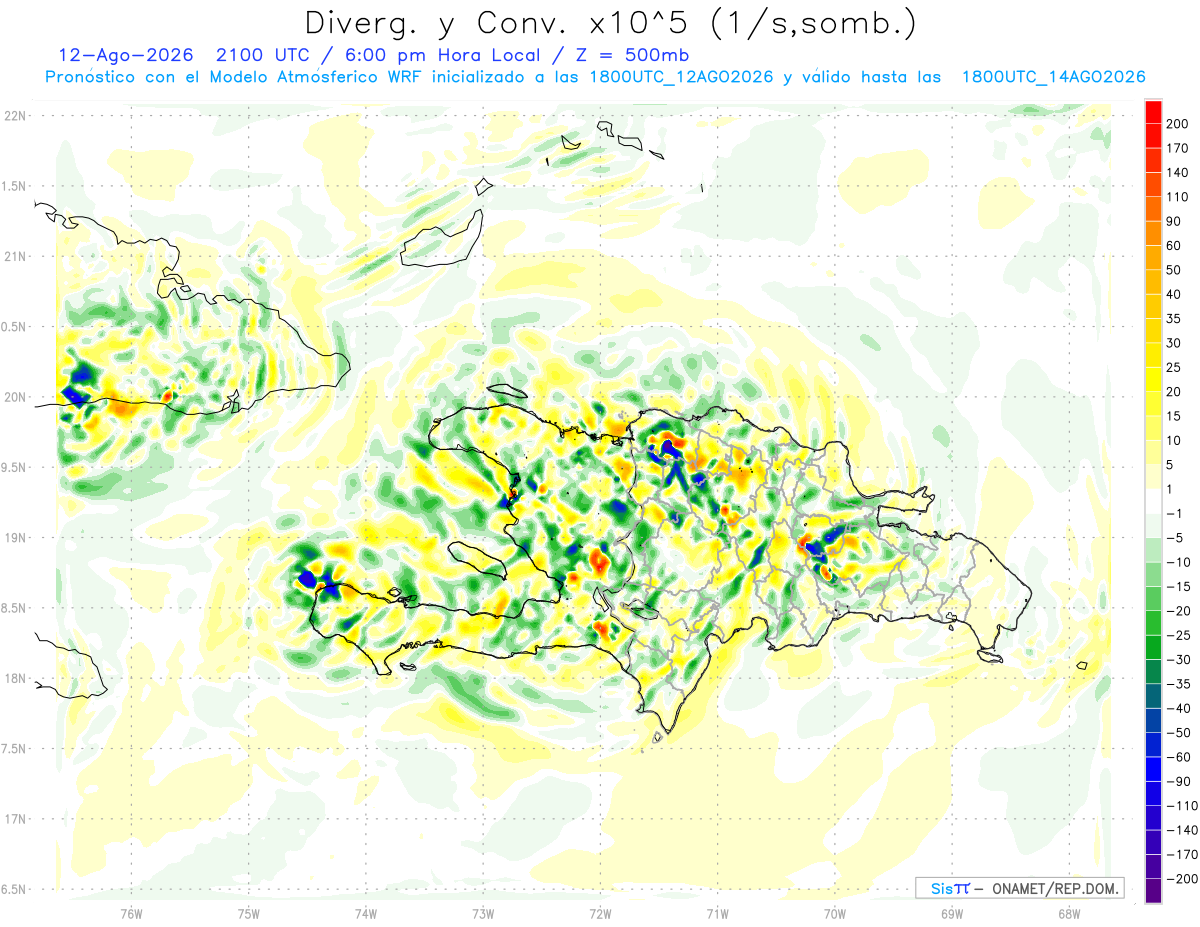Pick the red swatch above the 200 label
1200x927 pixels.
(x=1153, y=112)
